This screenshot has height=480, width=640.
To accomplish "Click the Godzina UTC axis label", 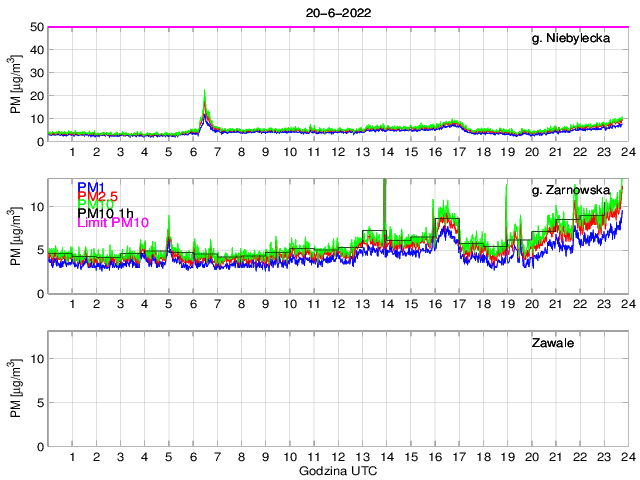I will (x=335, y=470).
